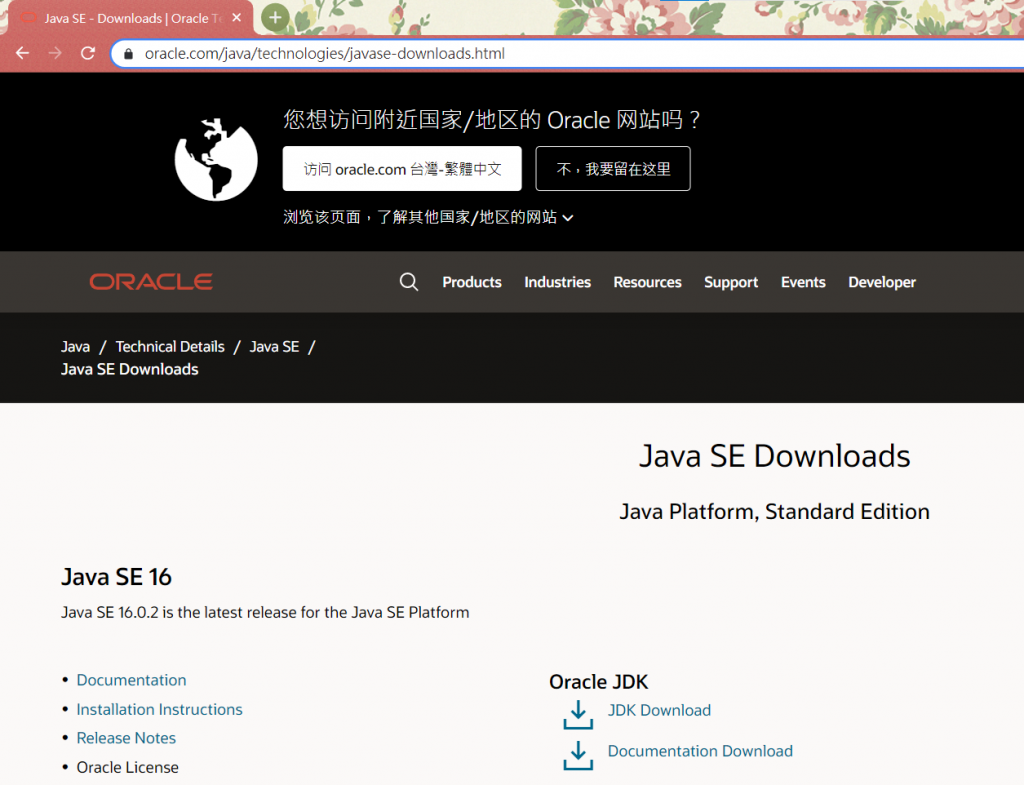The width and height of the screenshot is (1024, 785).
Task: Click Java SE Downloads breadcrumb text
Action: 129,369
